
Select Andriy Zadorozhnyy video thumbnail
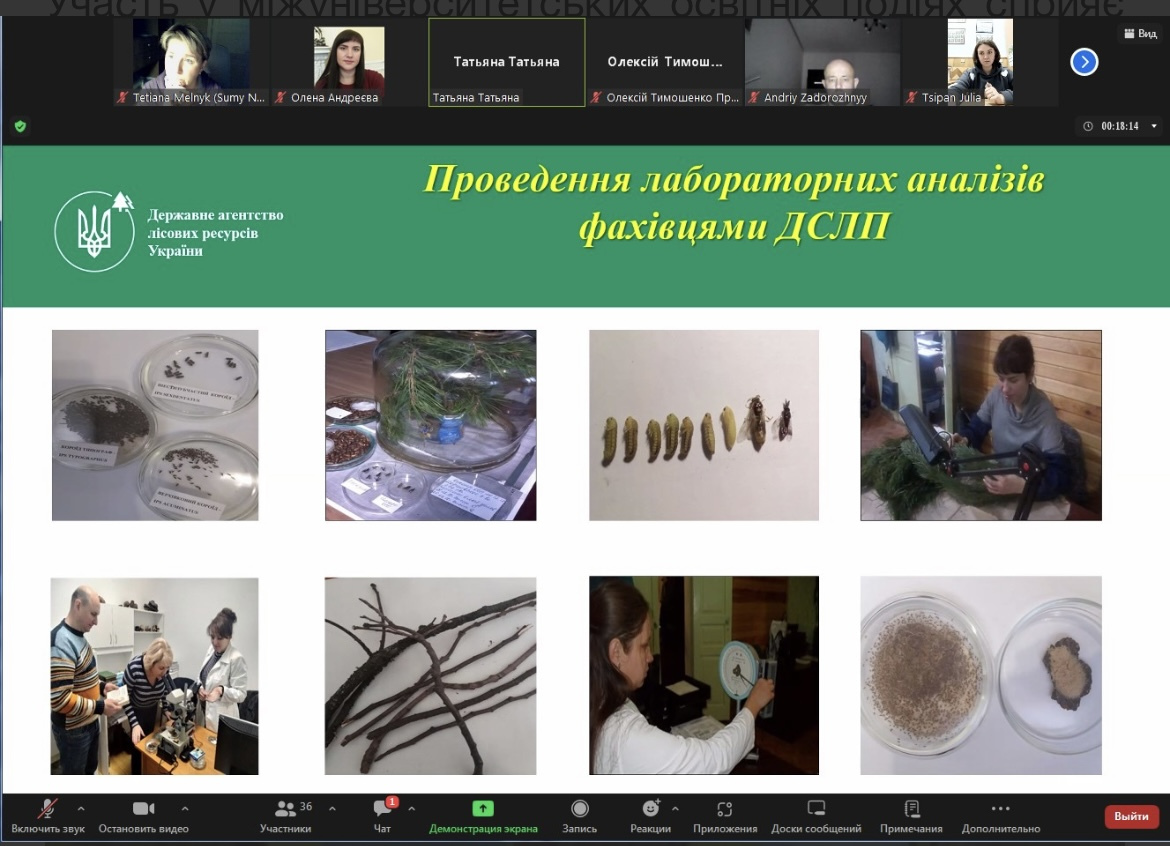[822, 62]
